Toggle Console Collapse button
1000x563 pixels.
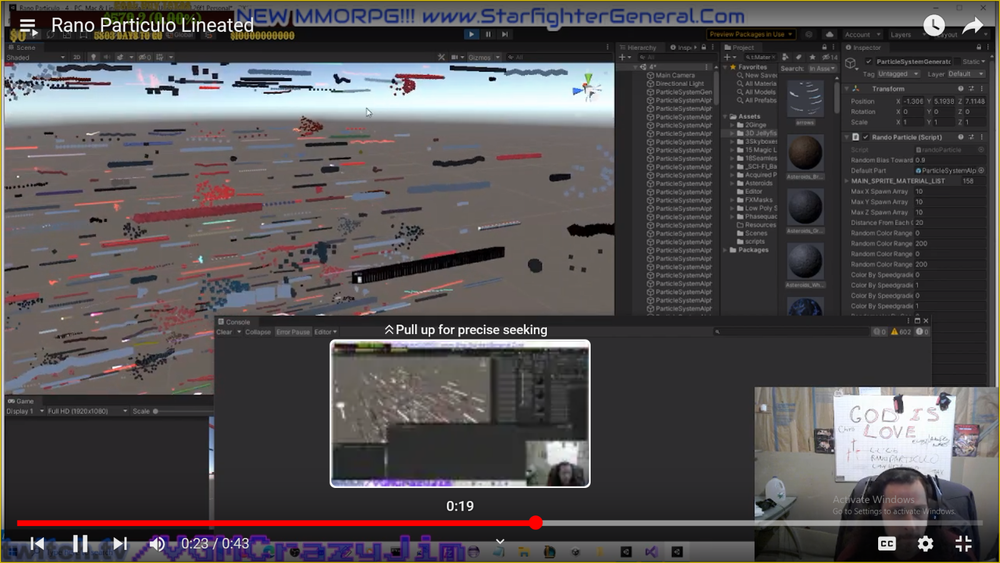pos(258,332)
